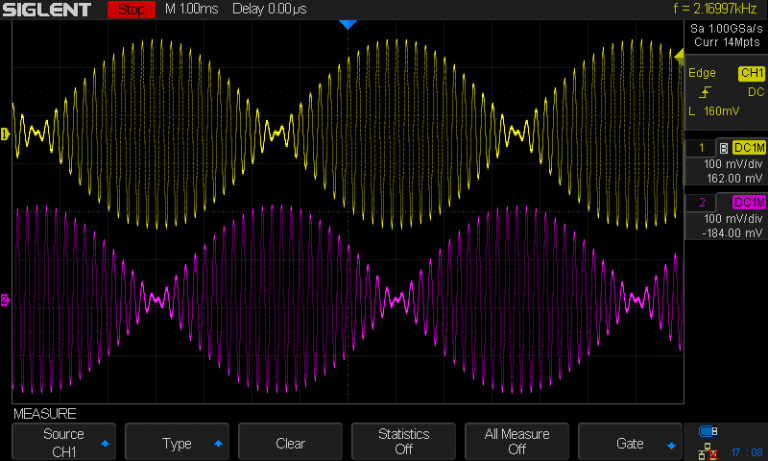Click the channel 2 ground marker

pos(5,300)
